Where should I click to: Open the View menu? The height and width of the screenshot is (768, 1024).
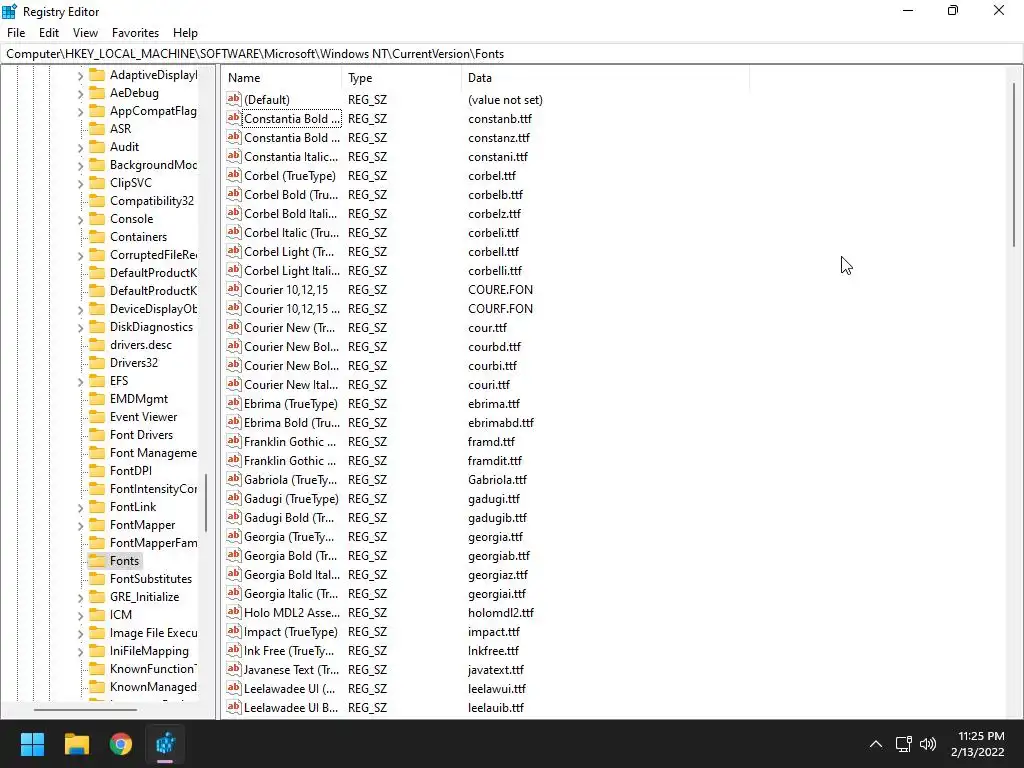pos(85,33)
